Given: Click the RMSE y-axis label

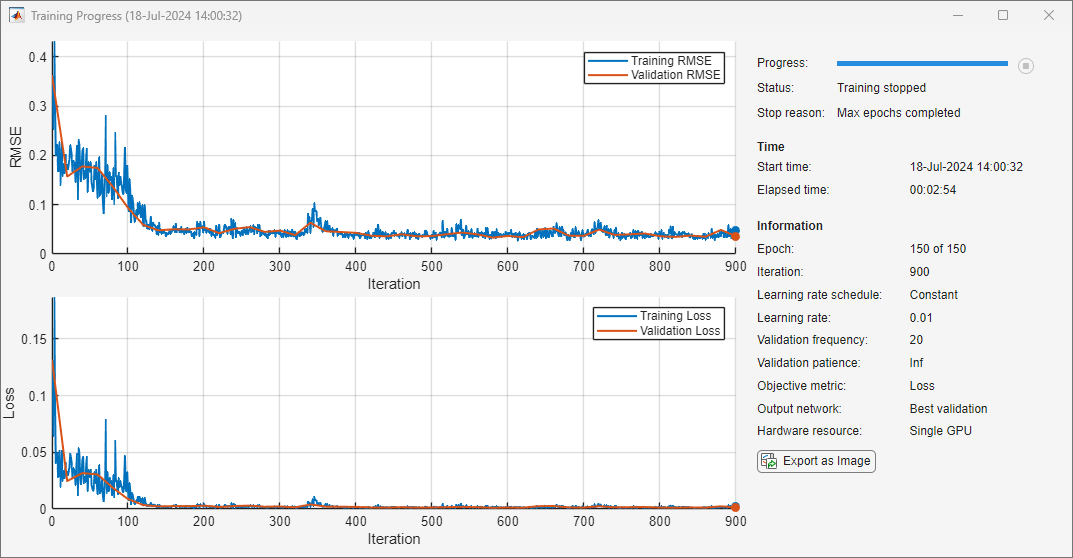Looking at the screenshot, I should 16,146.
